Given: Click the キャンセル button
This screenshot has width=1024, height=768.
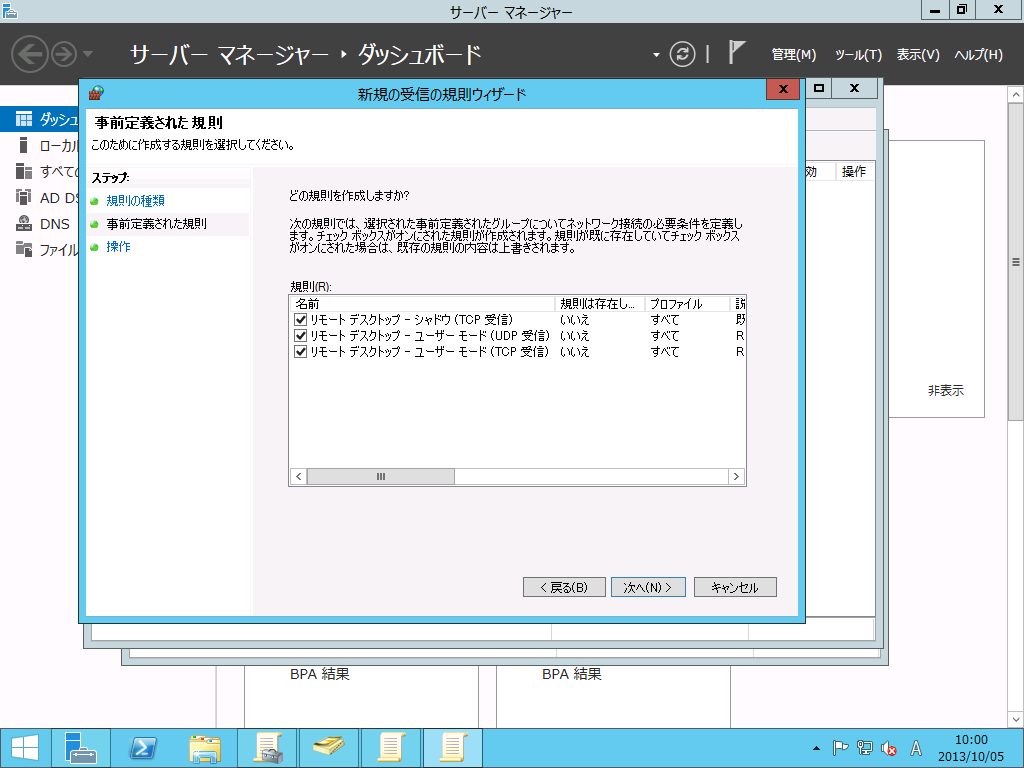Looking at the screenshot, I should click(735, 587).
